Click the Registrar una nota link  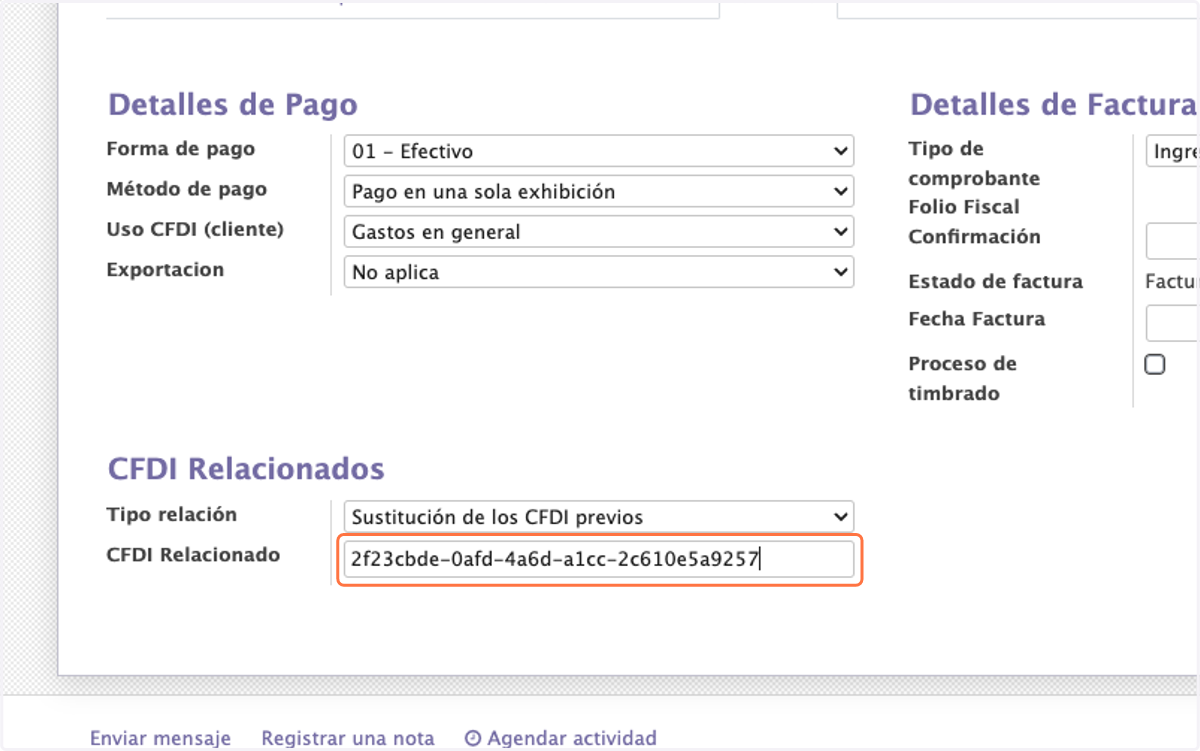coord(348,738)
